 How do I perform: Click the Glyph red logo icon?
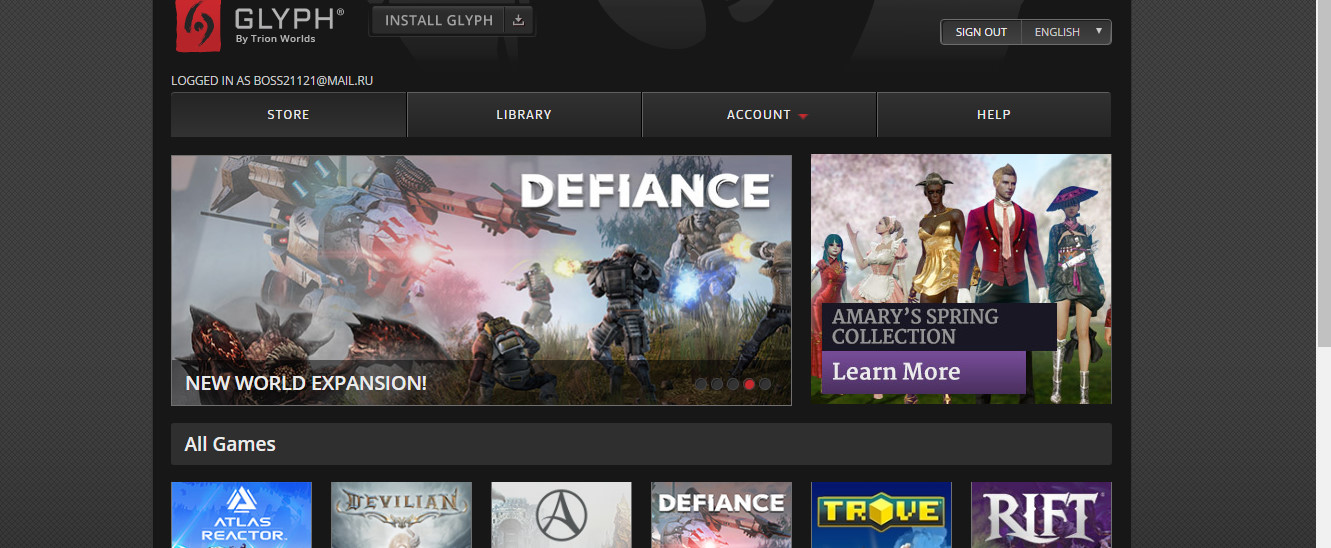(x=198, y=24)
